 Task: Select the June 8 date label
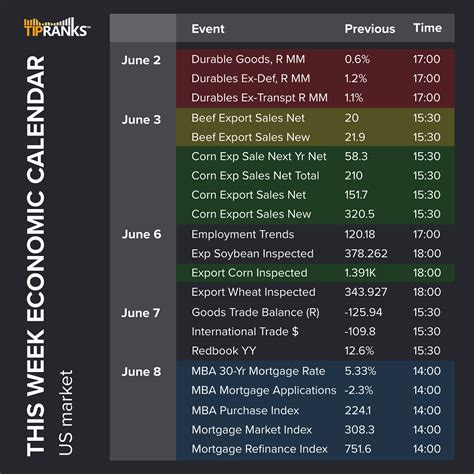point(141,372)
